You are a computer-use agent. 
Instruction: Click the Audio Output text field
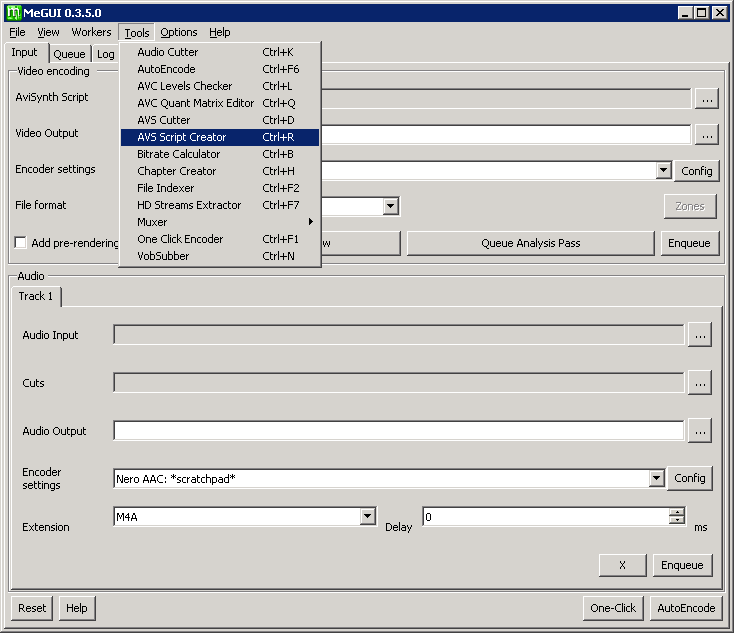398,431
